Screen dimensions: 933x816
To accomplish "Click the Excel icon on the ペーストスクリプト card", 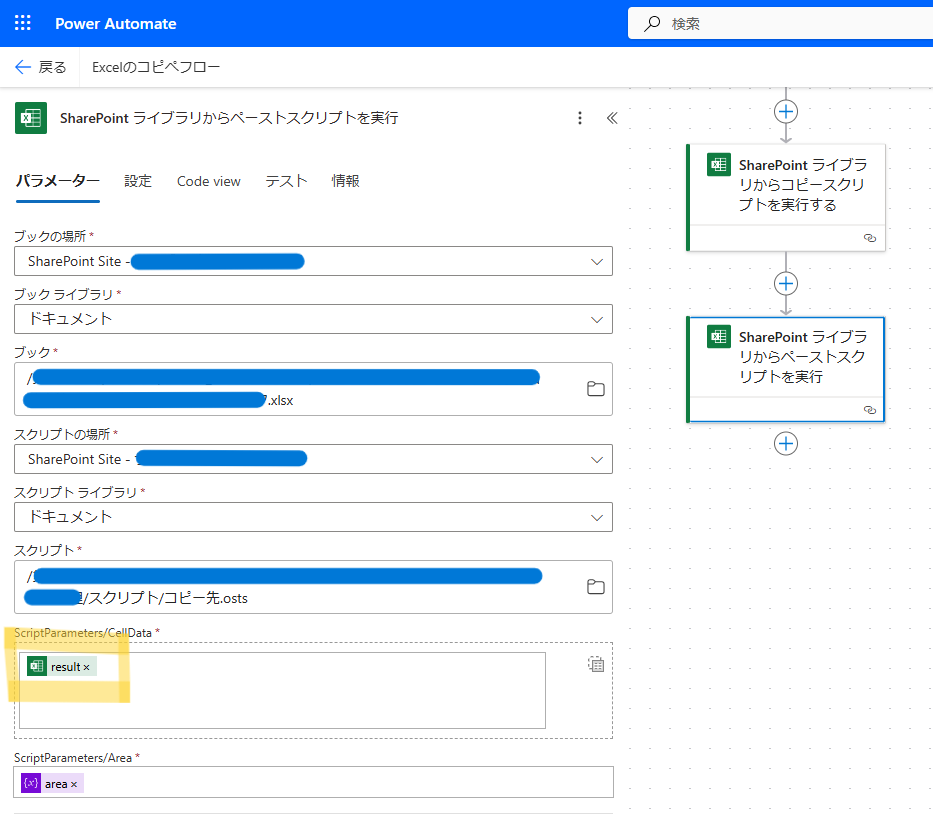I will (x=719, y=337).
